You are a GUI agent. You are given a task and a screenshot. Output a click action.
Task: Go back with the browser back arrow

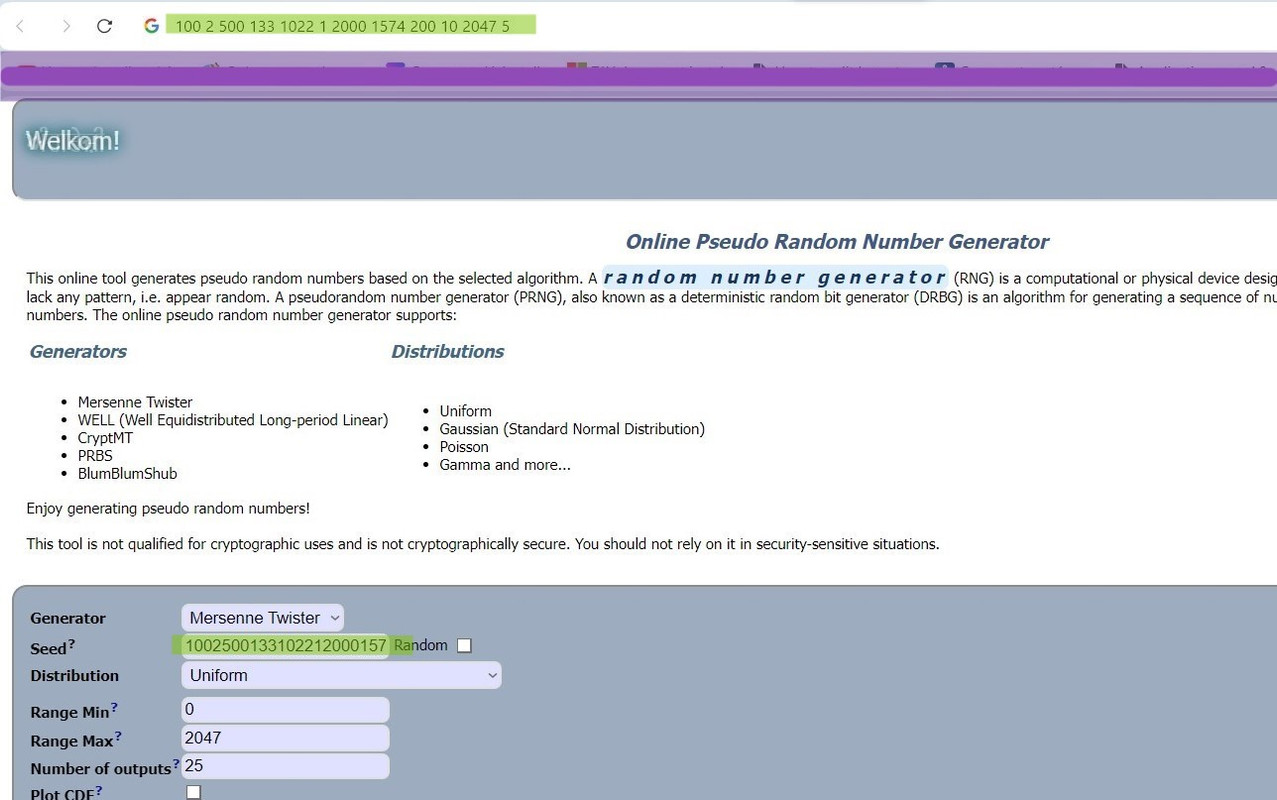(x=20, y=26)
